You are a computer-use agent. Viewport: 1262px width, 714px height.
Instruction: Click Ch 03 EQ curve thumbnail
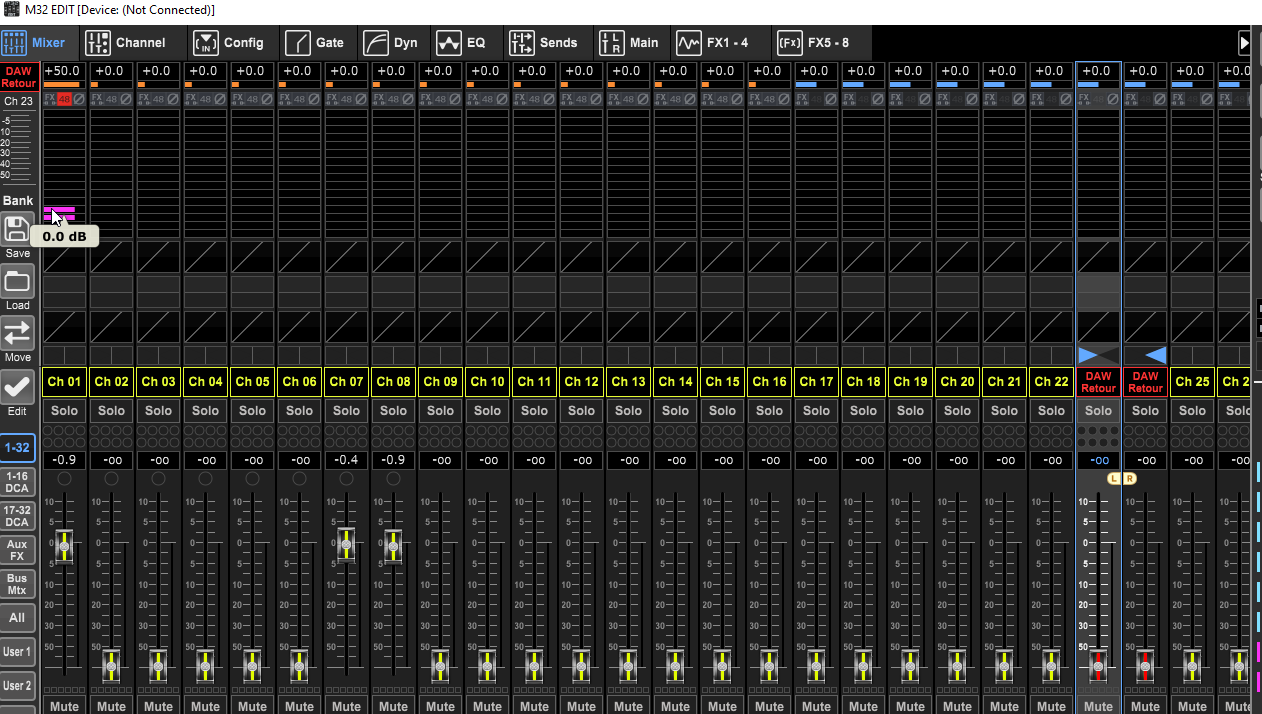[158, 292]
